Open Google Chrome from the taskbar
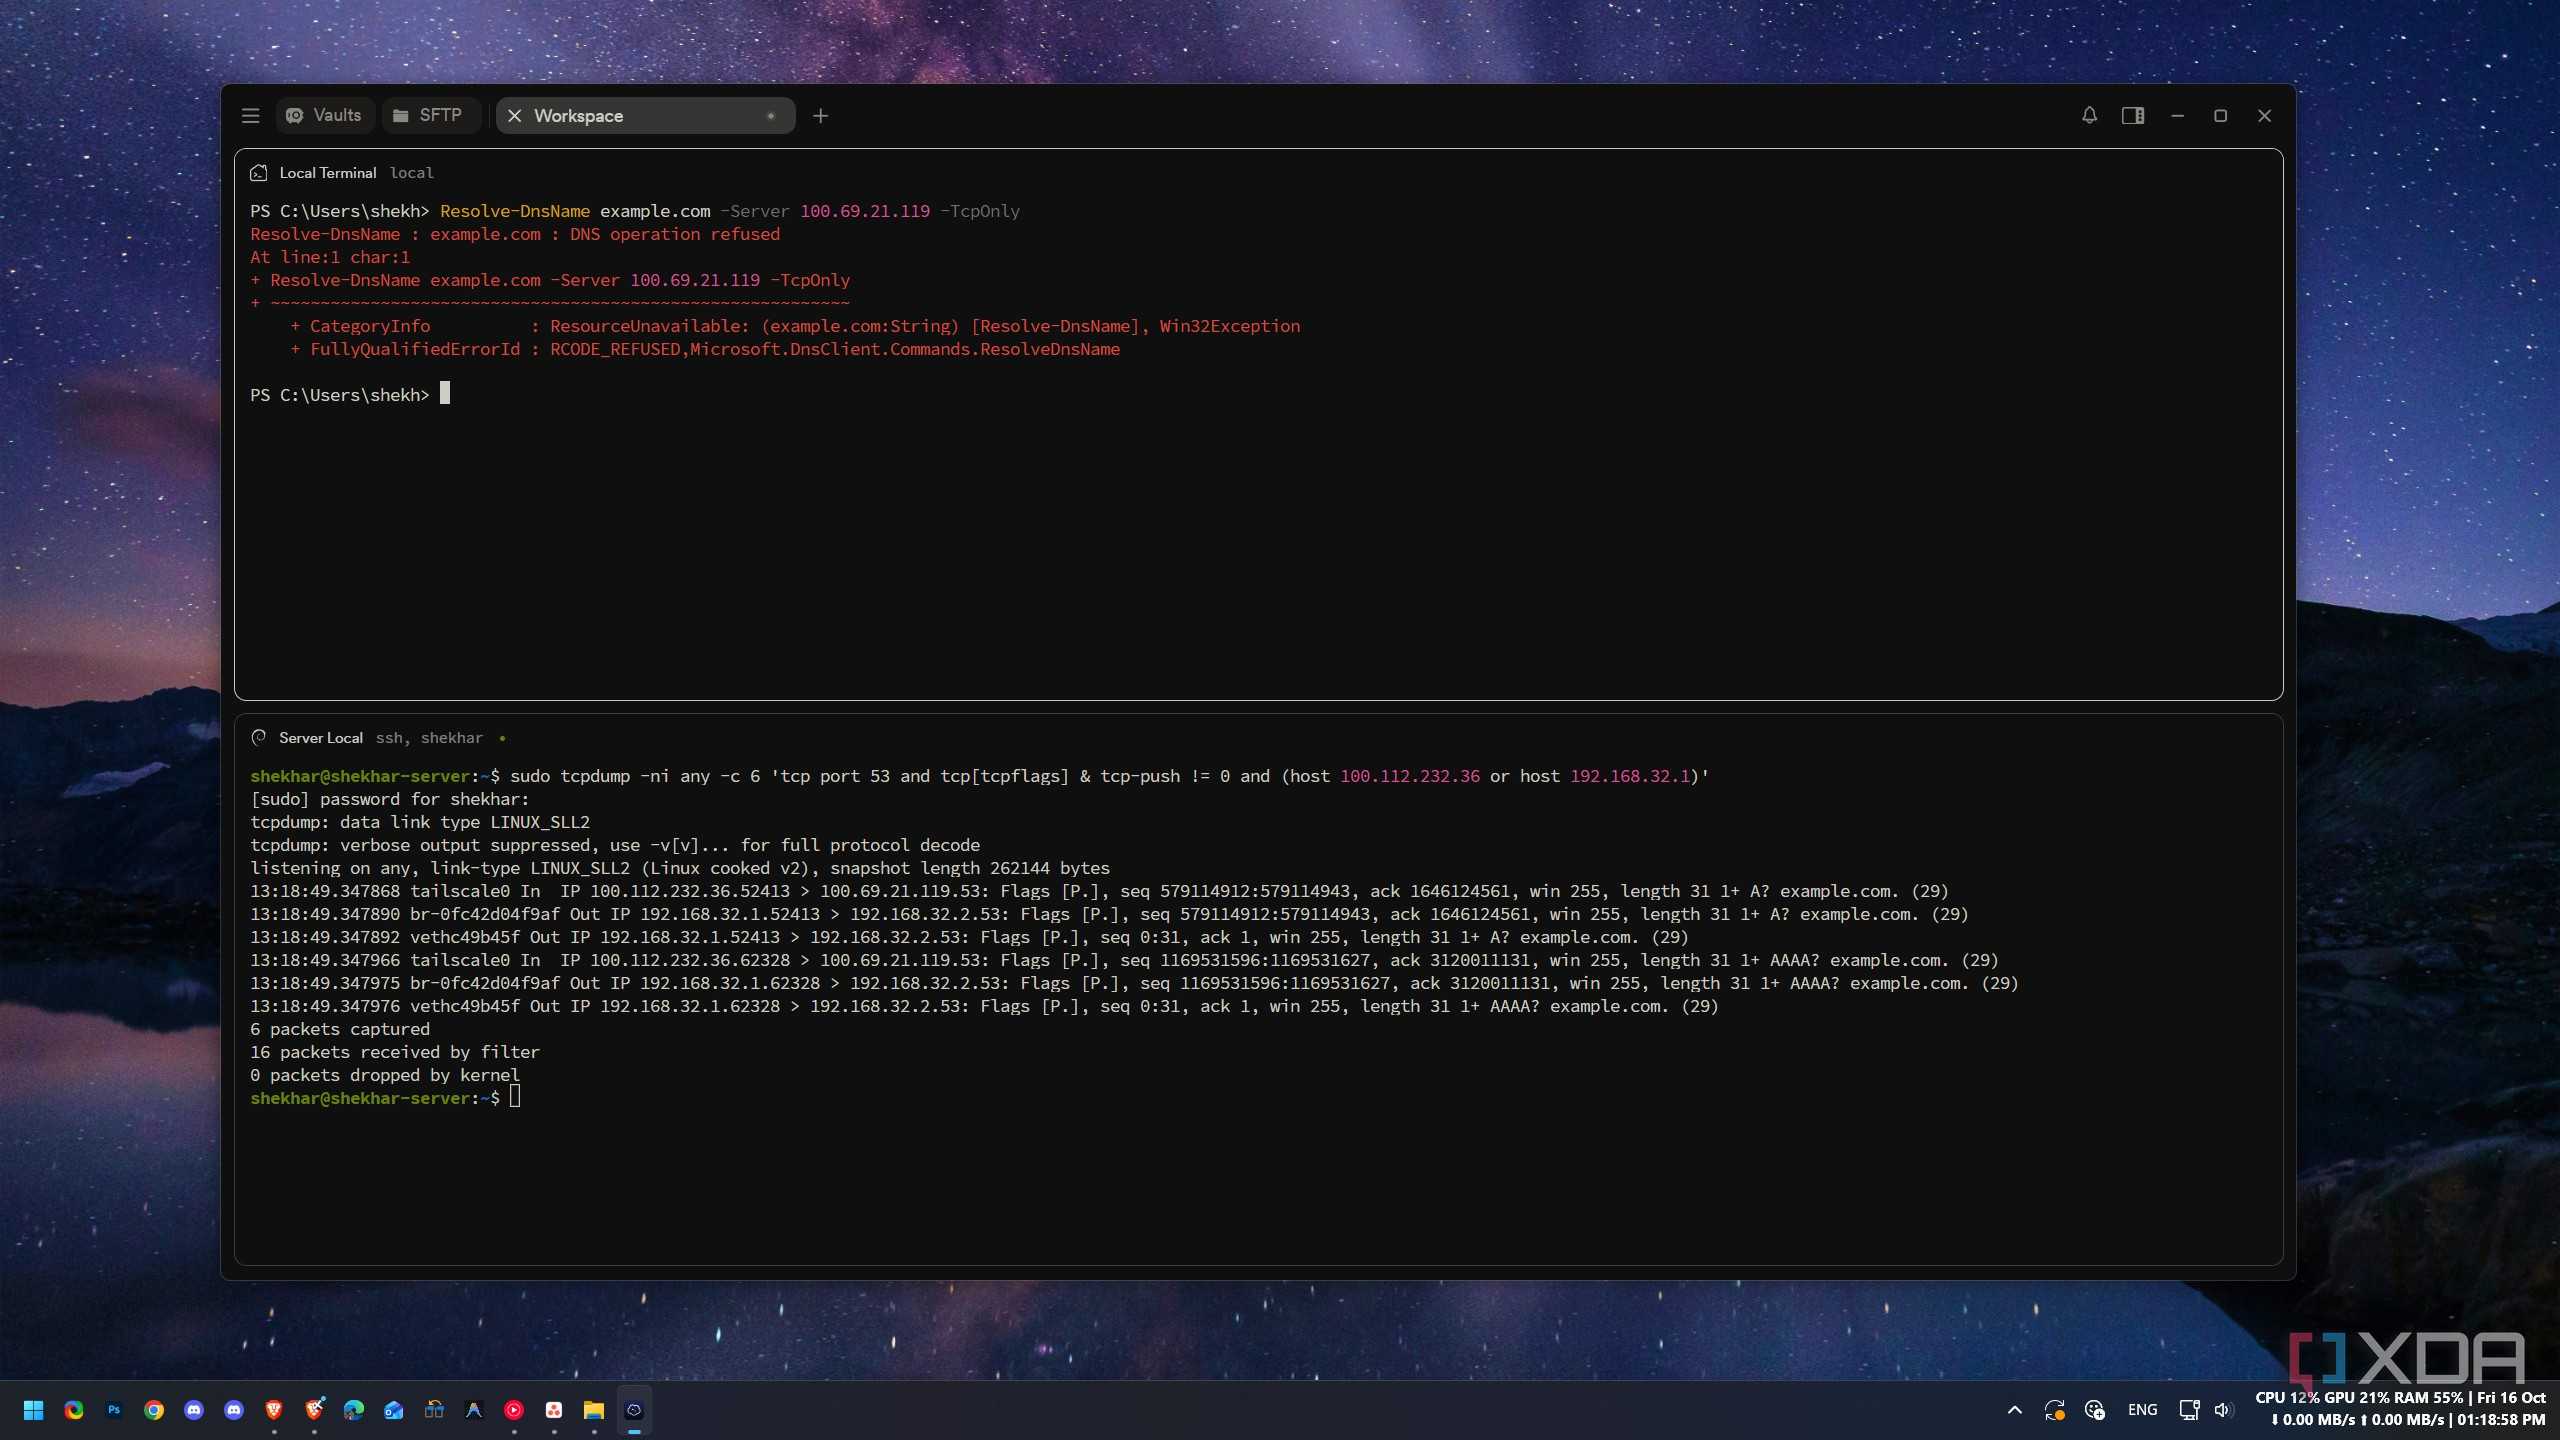 click(154, 1410)
